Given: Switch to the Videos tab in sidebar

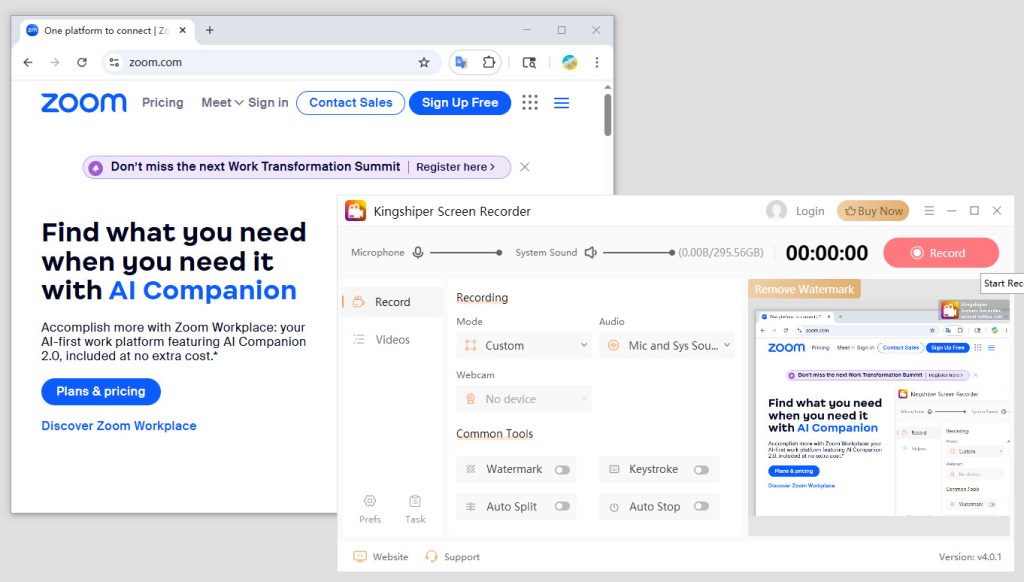Looking at the screenshot, I should [392, 340].
